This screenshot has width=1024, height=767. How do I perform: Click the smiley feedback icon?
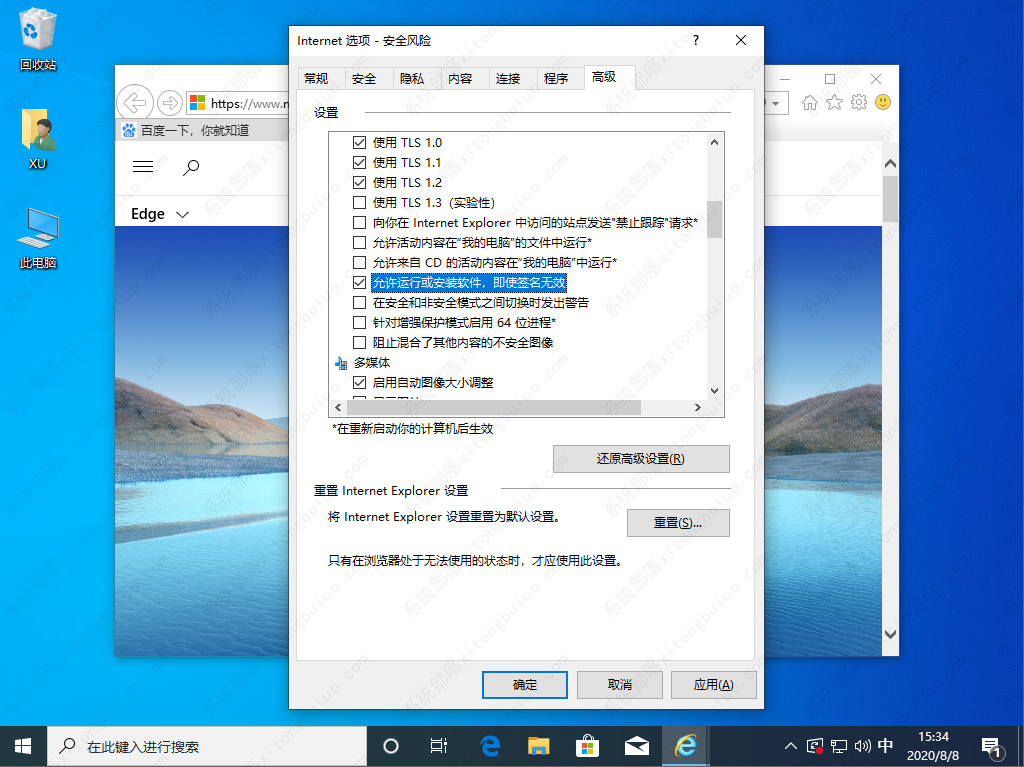[882, 102]
